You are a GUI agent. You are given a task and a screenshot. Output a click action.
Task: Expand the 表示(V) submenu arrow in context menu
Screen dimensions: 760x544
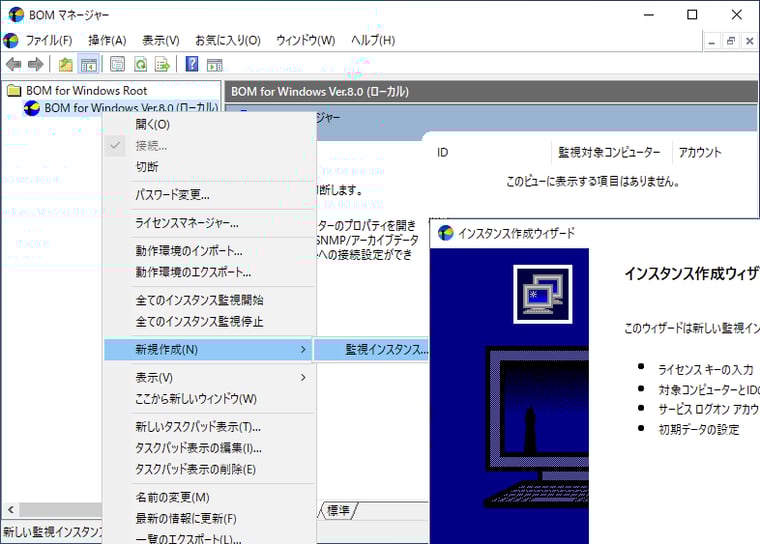coord(303,378)
